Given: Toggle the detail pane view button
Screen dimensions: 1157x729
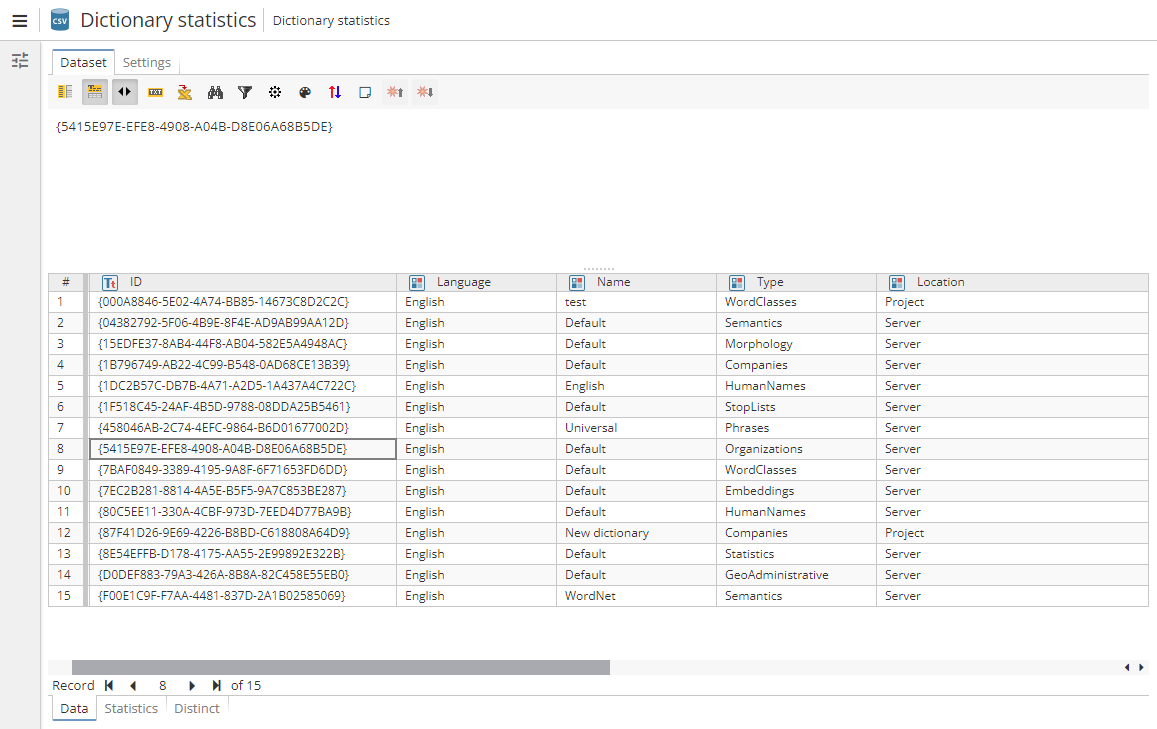Looking at the screenshot, I should coord(95,92).
